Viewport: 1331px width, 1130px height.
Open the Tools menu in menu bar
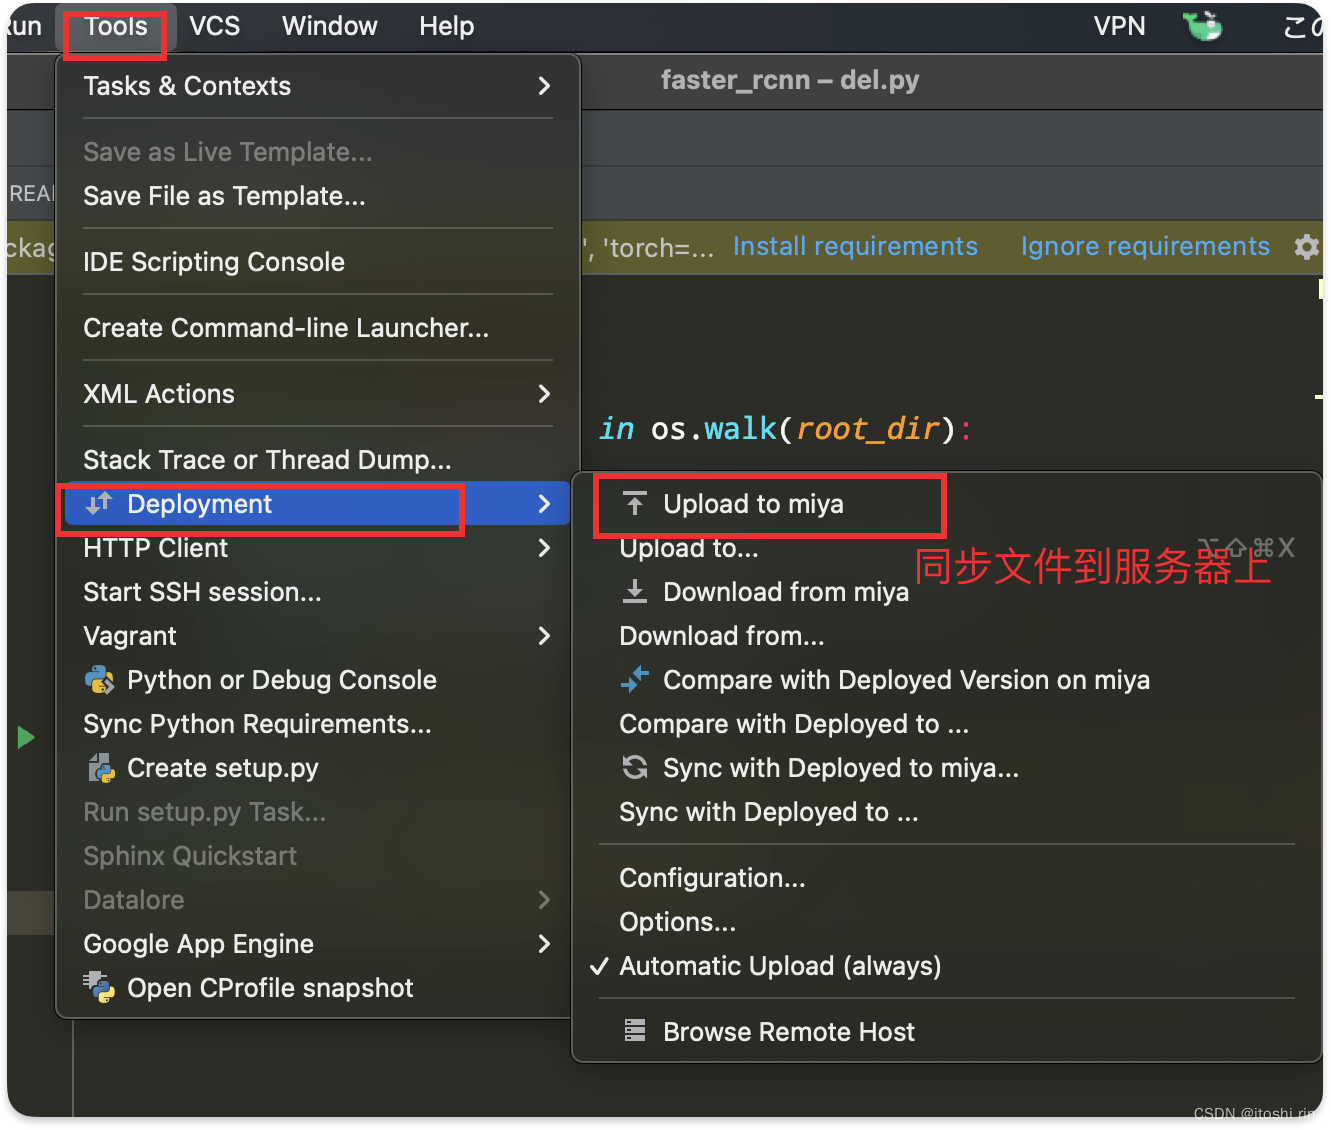click(115, 27)
